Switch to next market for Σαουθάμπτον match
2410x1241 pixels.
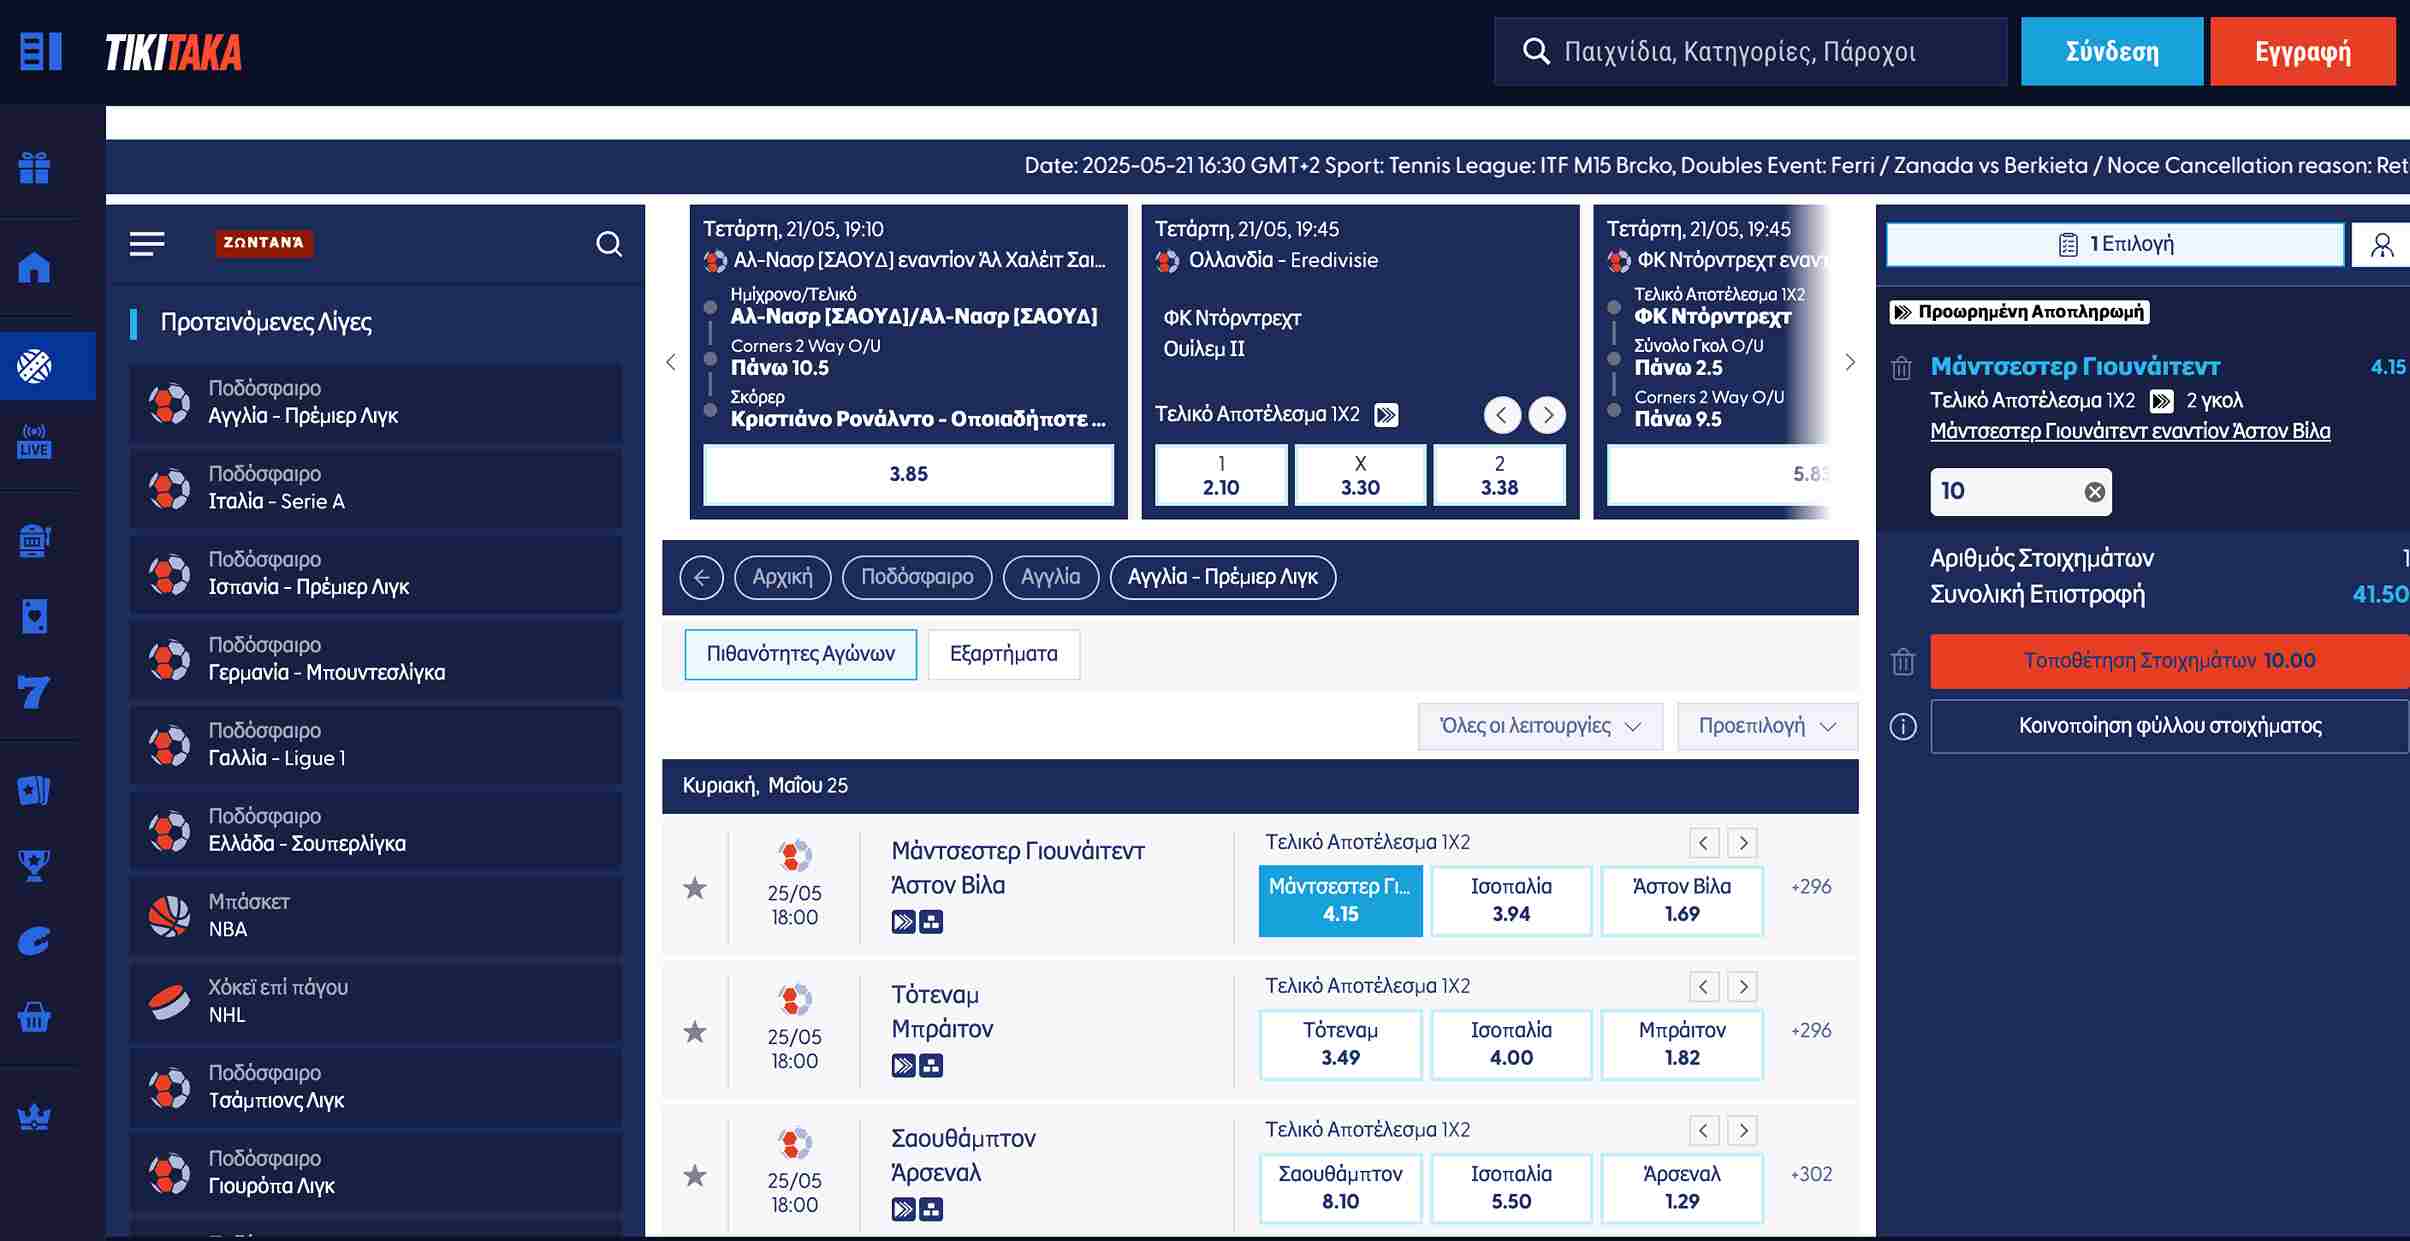click(x=1743, y=1131)
